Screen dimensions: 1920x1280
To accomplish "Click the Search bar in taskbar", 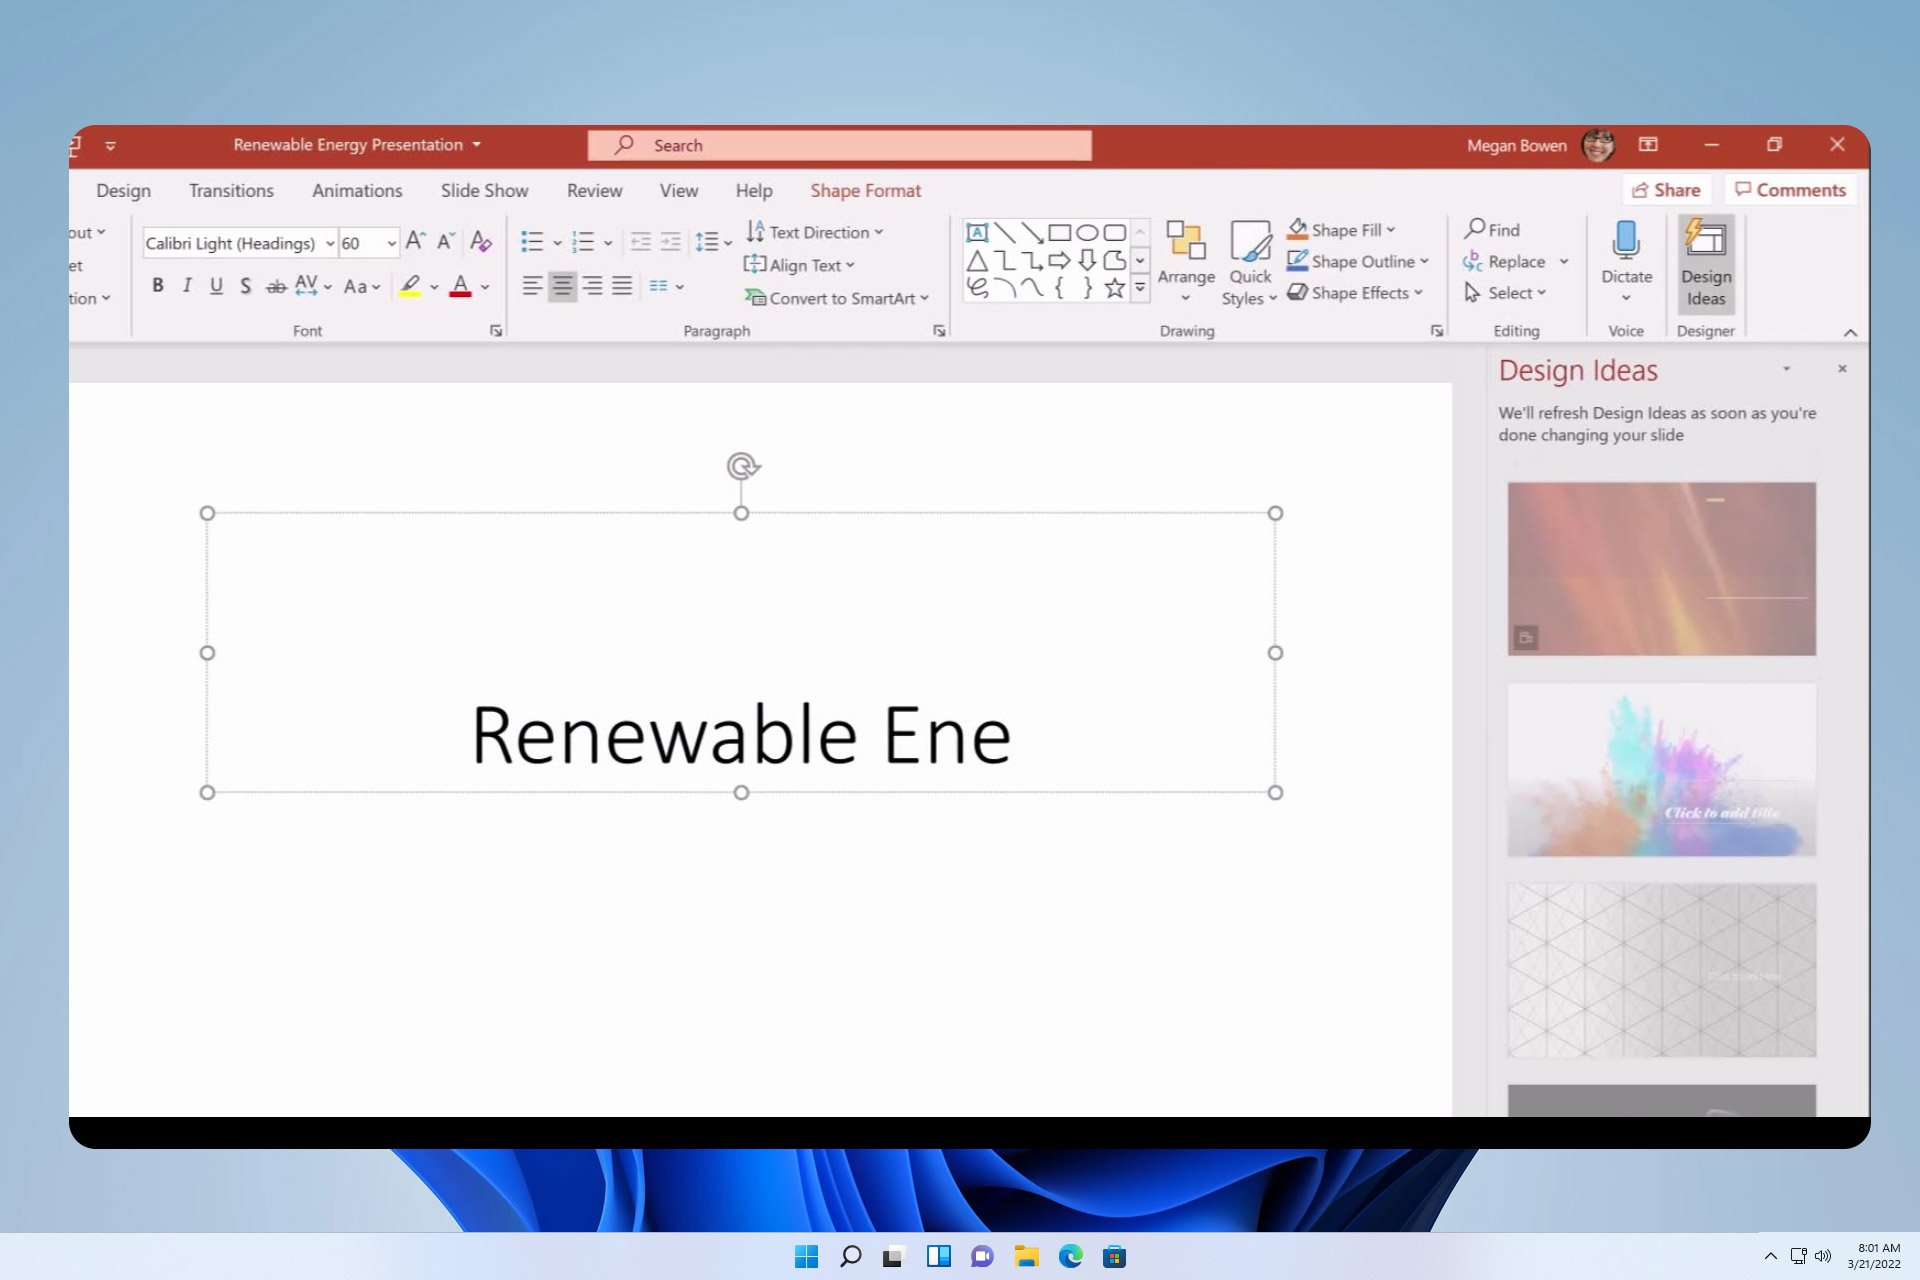I will 851,1256.
